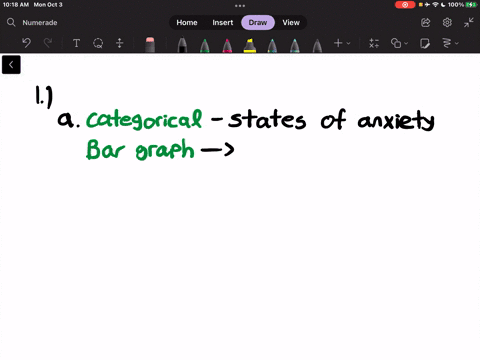The image size is (480, 360).
Task: Tap the red screen recording indicator
Action: (405, 5)
